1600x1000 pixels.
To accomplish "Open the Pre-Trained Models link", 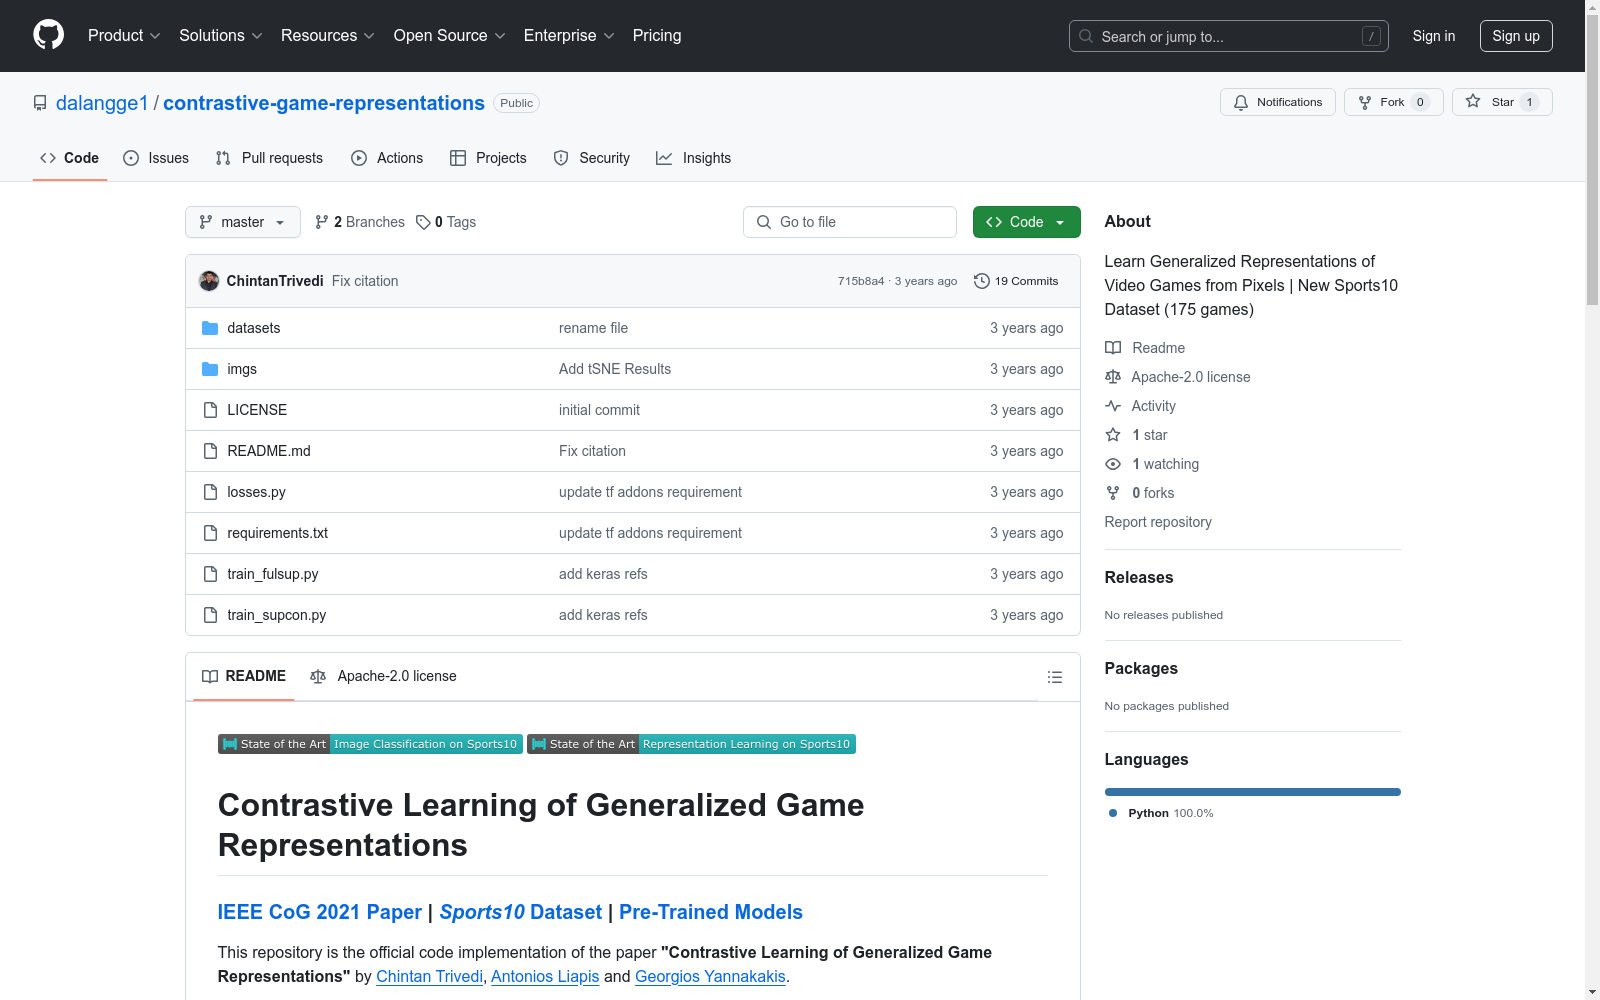I will 711,912.
